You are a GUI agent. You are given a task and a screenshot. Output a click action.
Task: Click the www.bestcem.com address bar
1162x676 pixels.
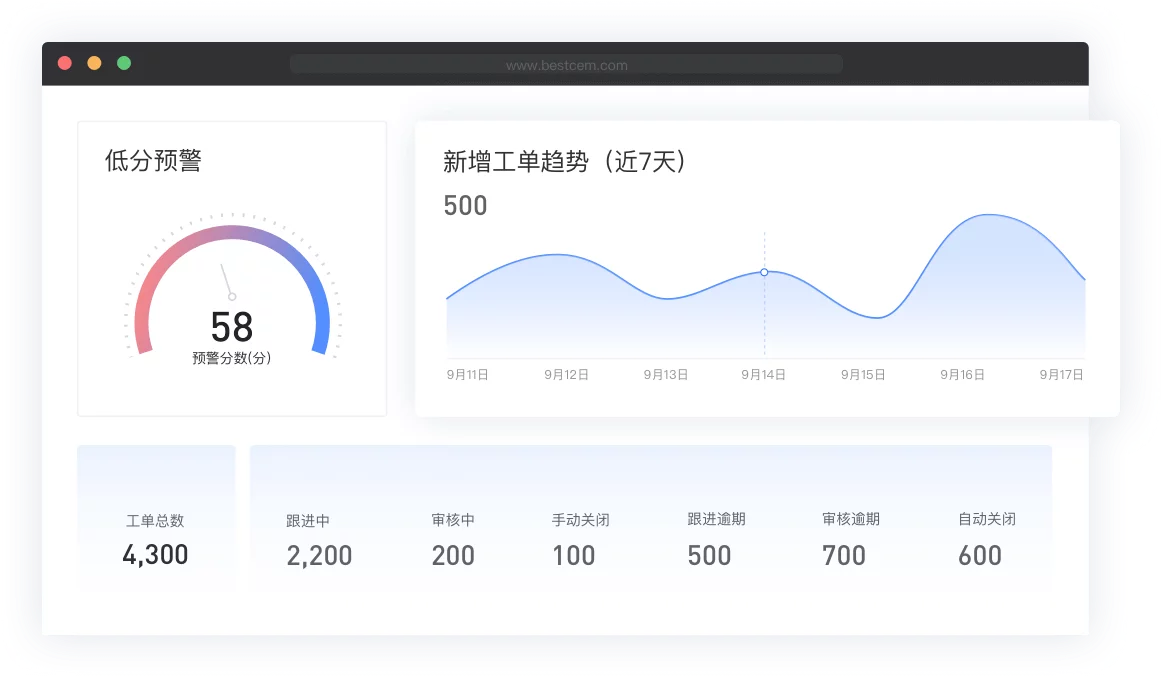pos(566,65)
